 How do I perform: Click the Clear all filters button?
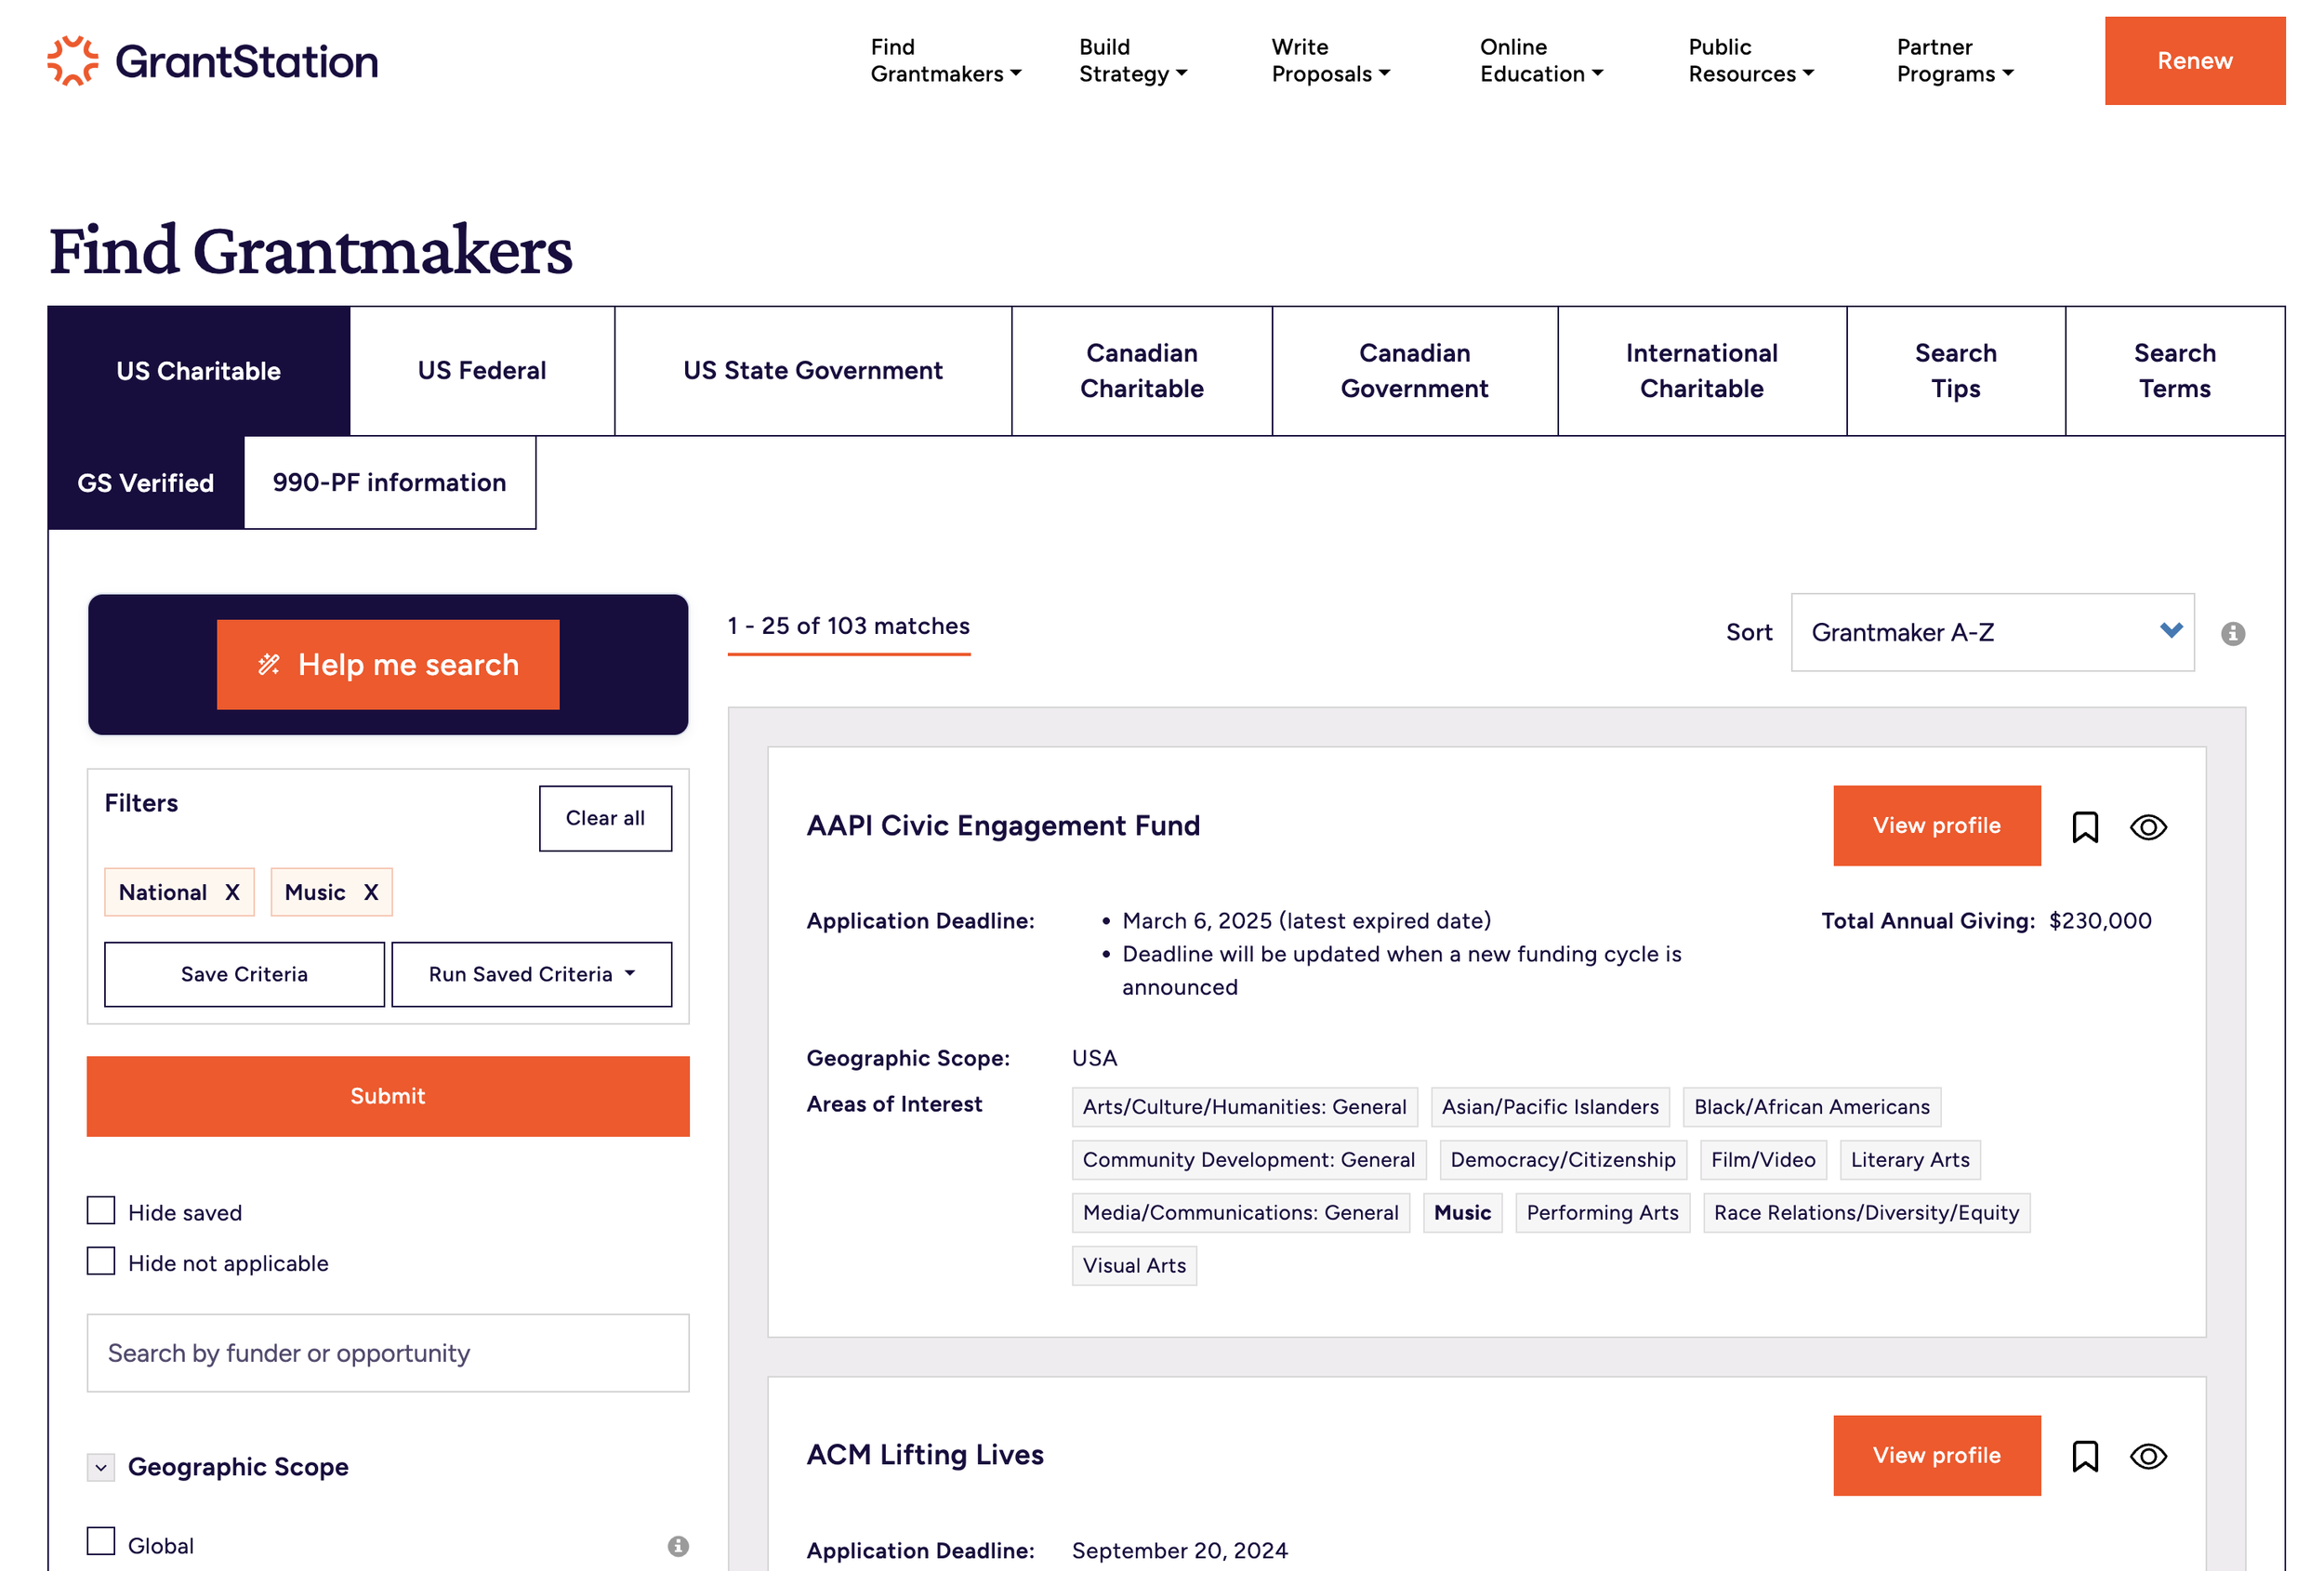click(x=605, y=818)
